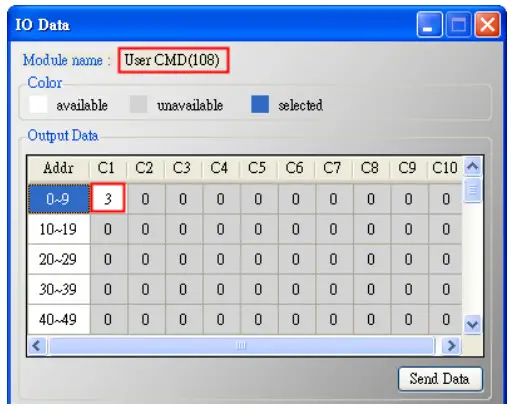
Task: Select the C1 cell containing value 3
Action: (108, 198)
